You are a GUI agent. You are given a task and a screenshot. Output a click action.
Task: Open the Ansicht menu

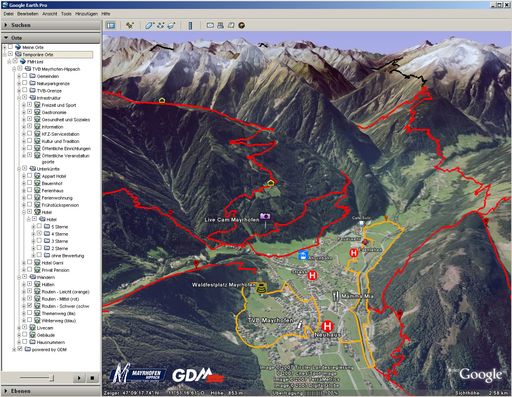pos(50,14)
